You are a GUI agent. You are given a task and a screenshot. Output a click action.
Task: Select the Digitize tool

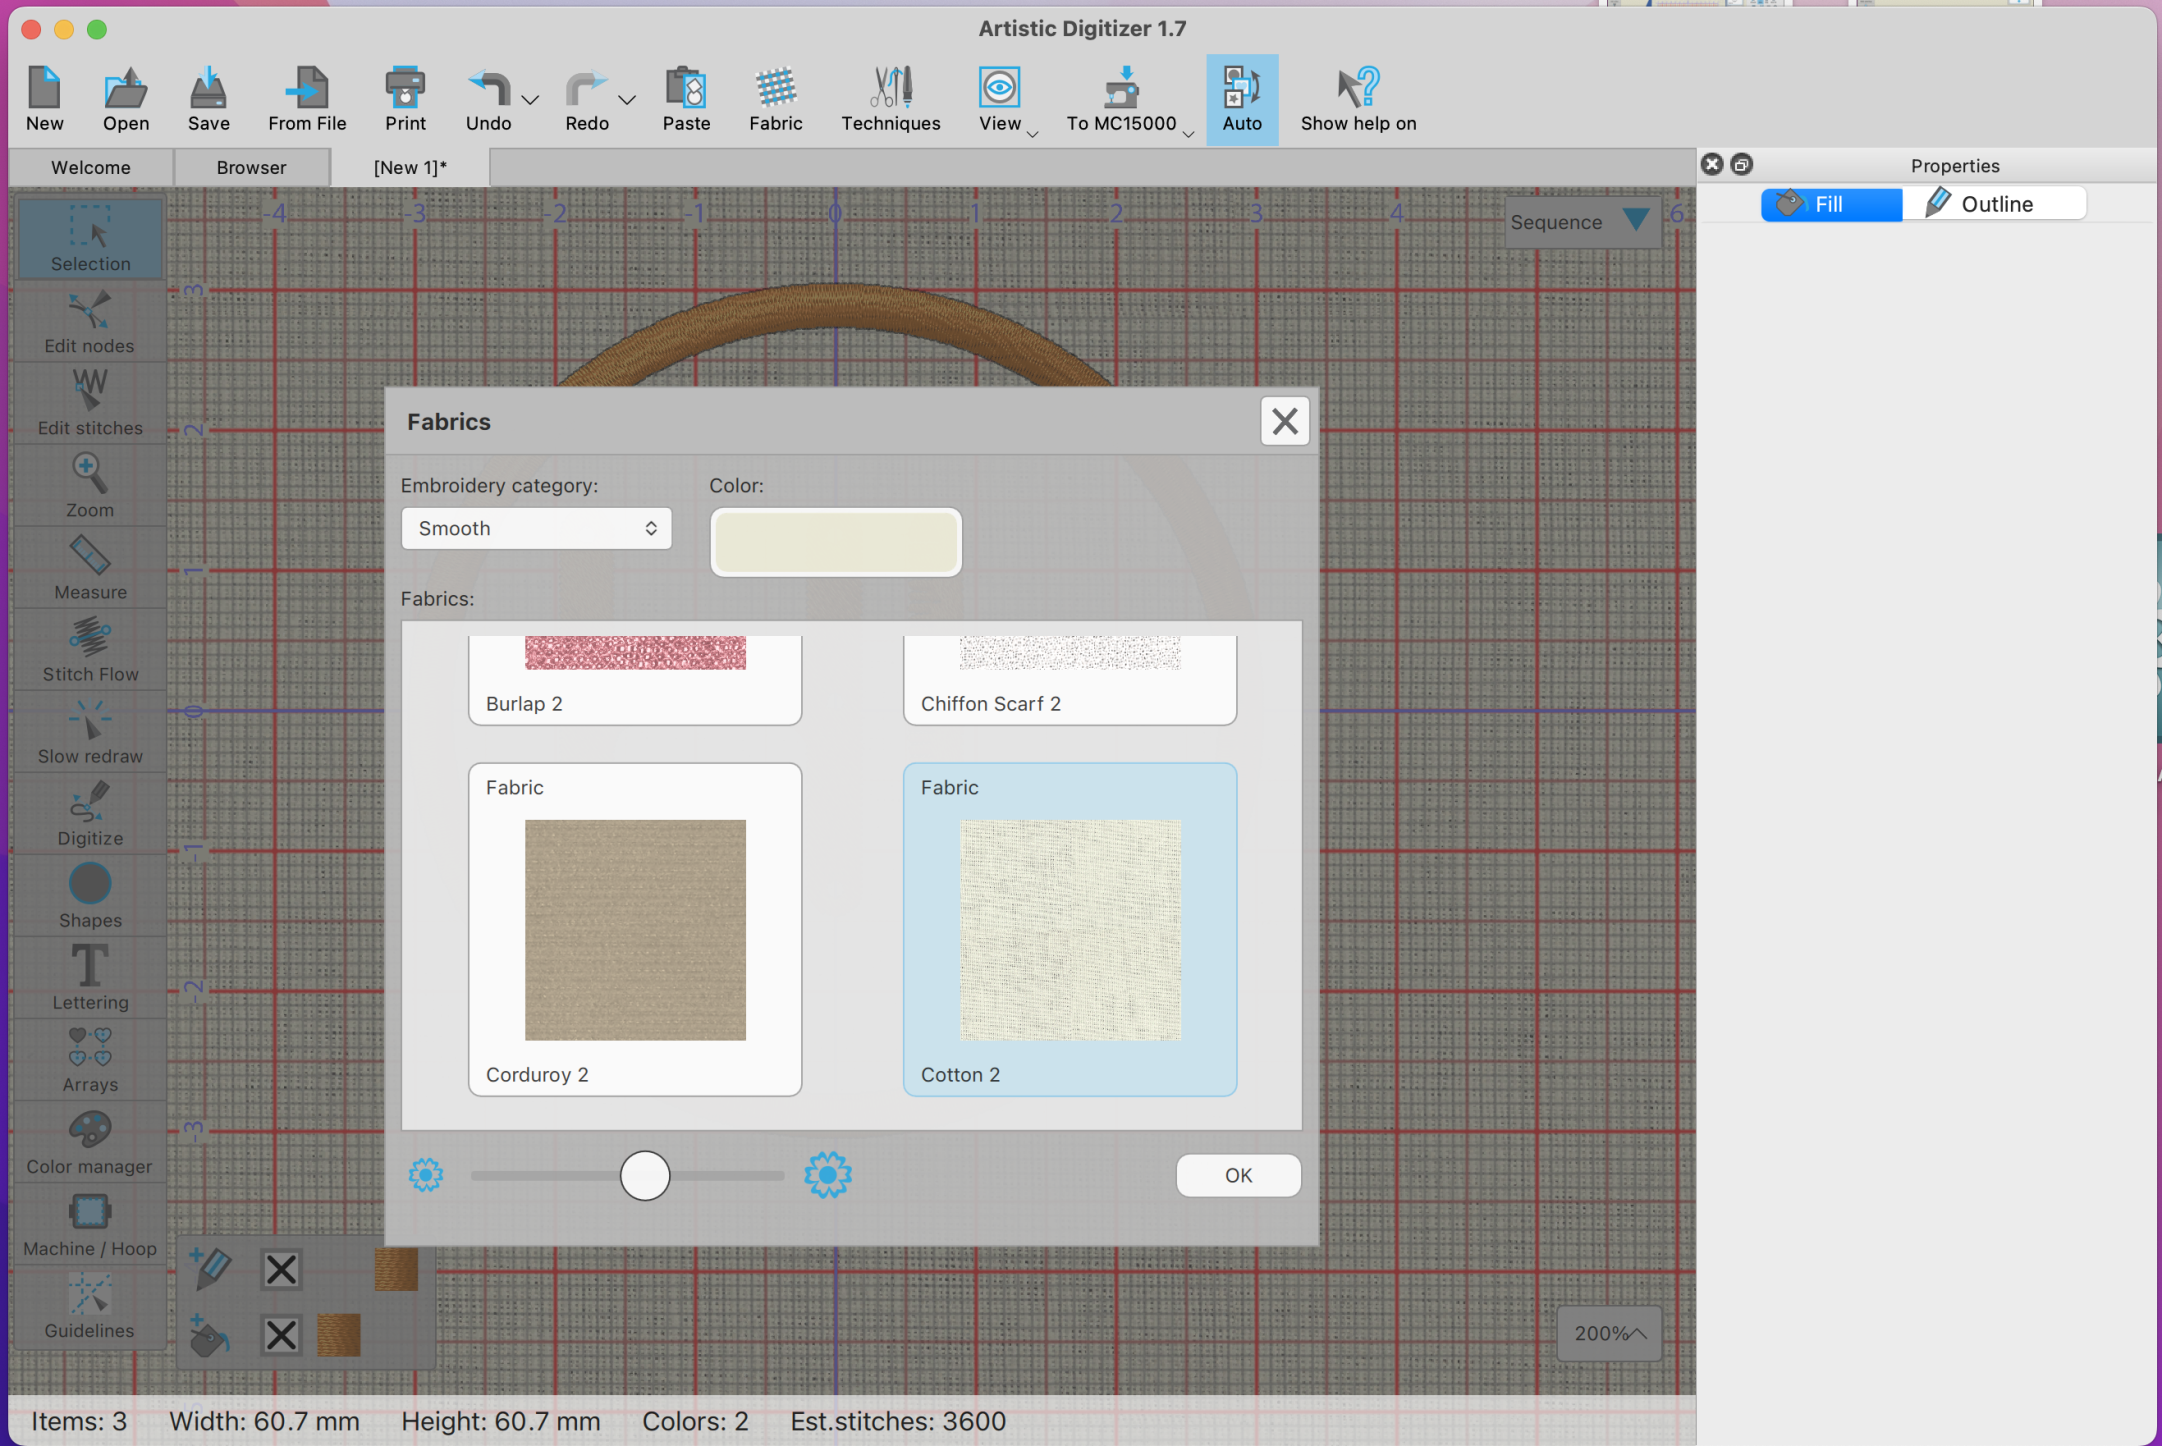tap(90, 812)
